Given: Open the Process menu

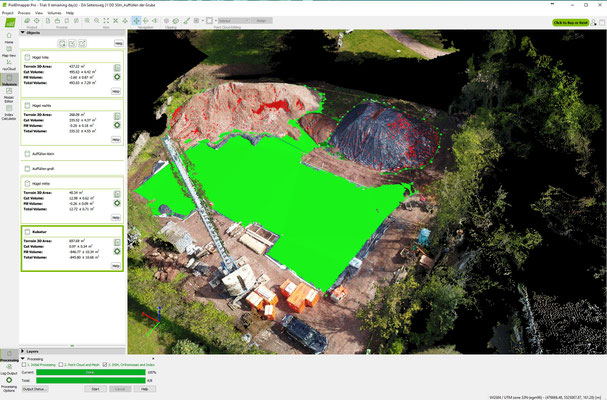Looking at the screenshot, I should [x=24, y=13].
